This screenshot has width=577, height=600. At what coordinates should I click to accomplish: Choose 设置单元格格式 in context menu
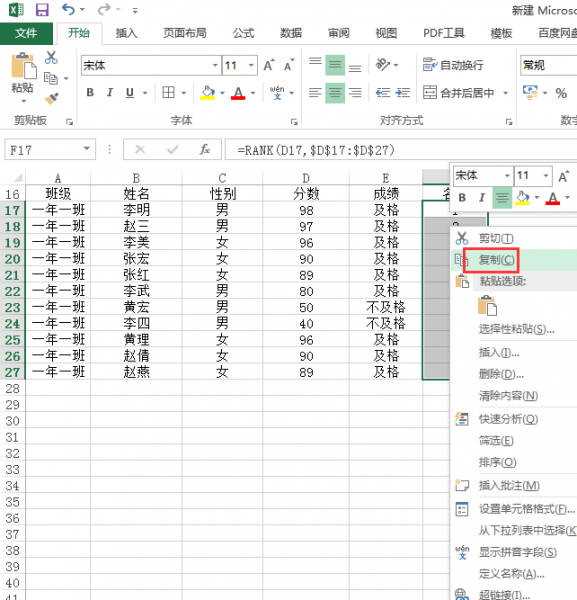click(x=527, y=509)
